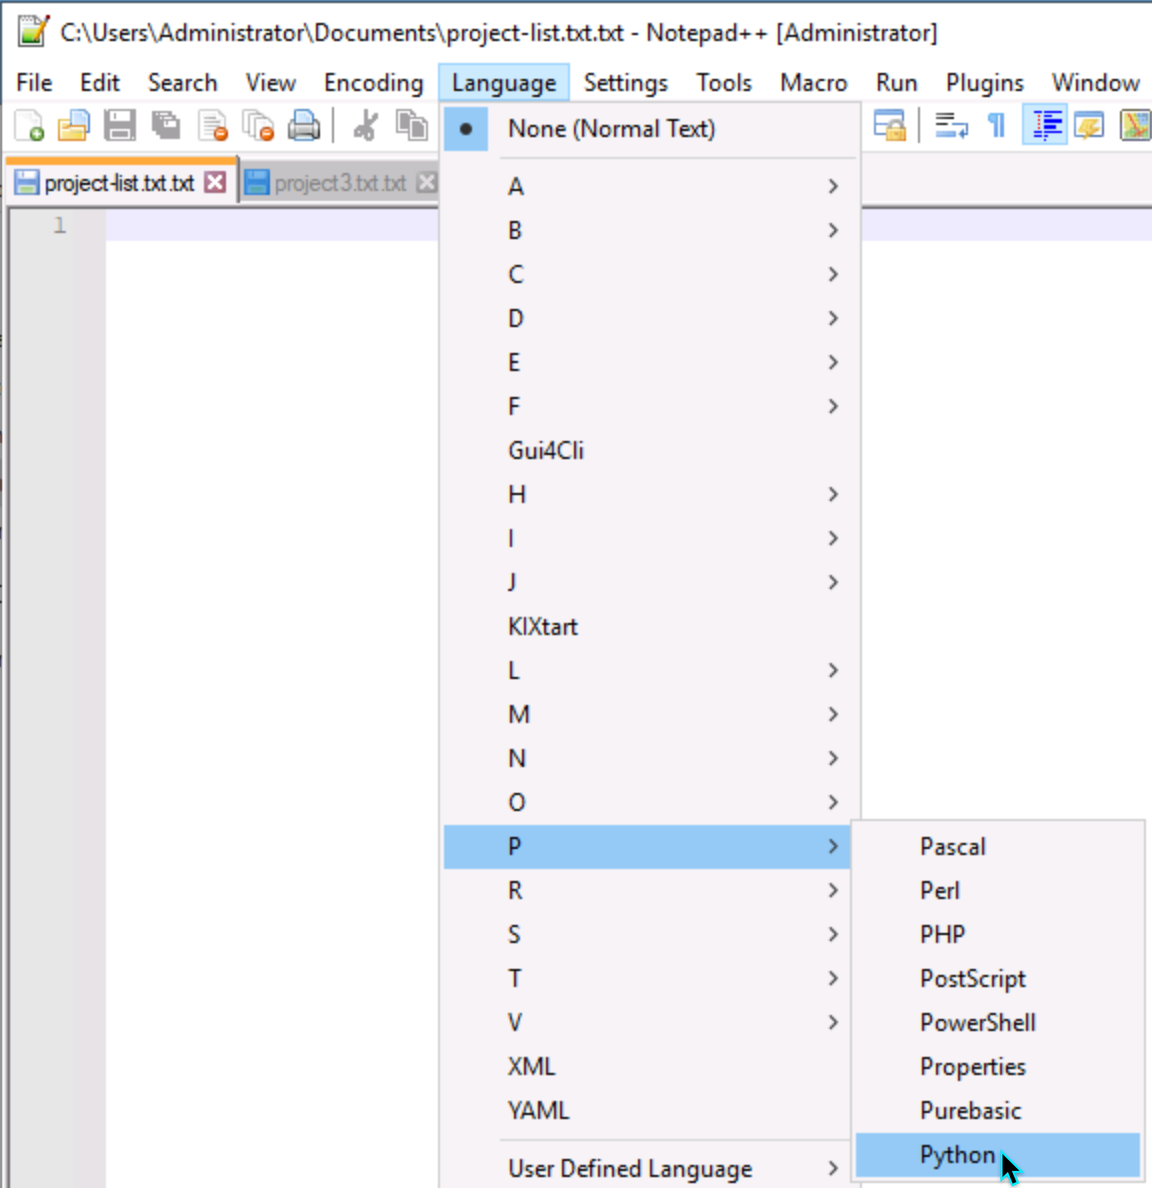
Task: Close the project-list.txt.txt tab
Action: point(215,183)
